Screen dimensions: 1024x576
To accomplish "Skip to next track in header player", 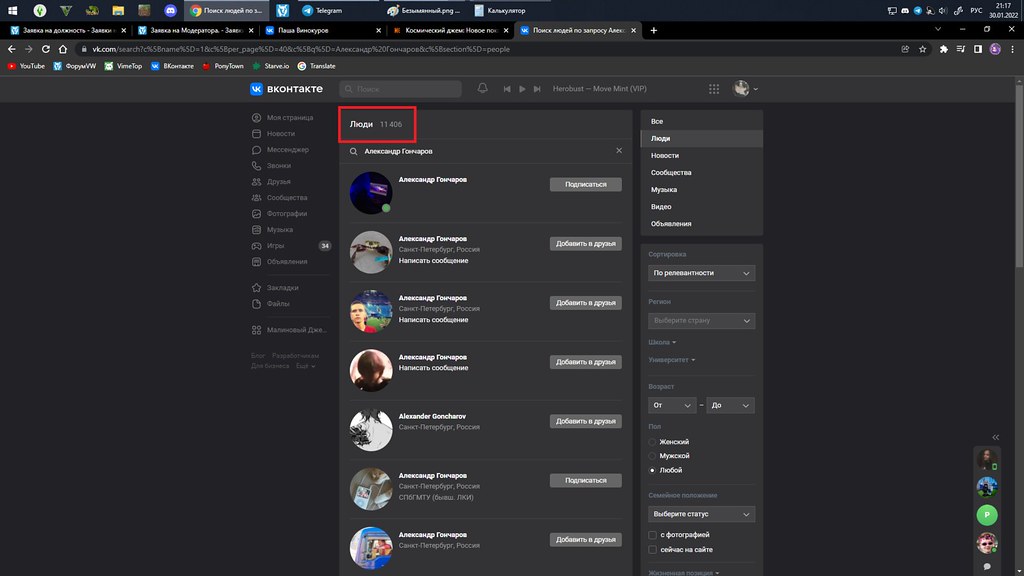I will [535, 89].
